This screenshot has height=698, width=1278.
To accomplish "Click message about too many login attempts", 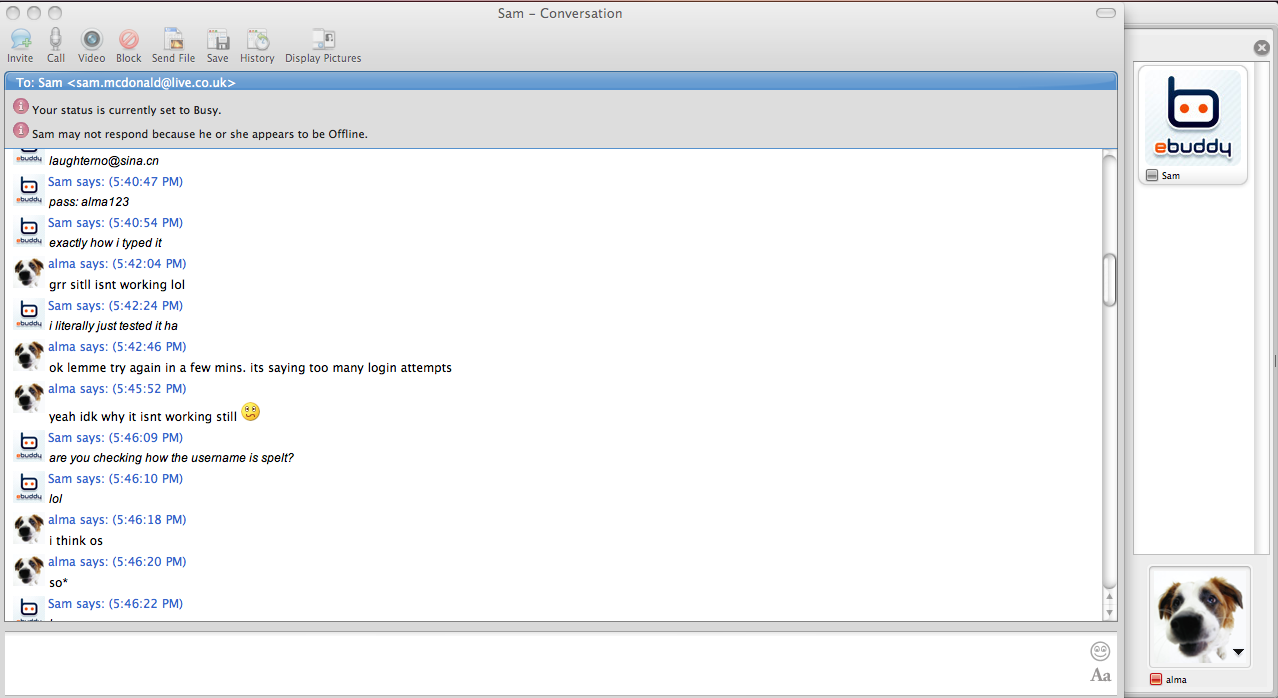I will [x=250, y=368].
